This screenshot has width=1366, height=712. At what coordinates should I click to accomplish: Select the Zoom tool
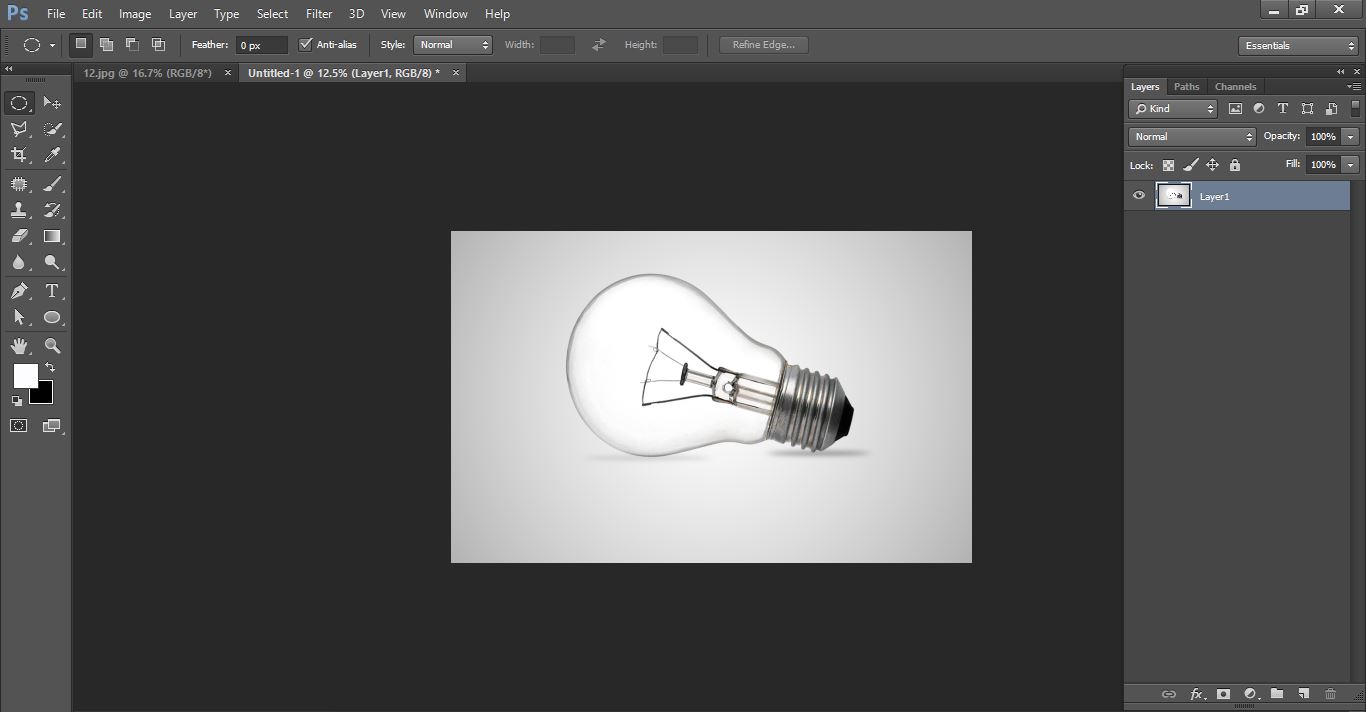[51, 346]
